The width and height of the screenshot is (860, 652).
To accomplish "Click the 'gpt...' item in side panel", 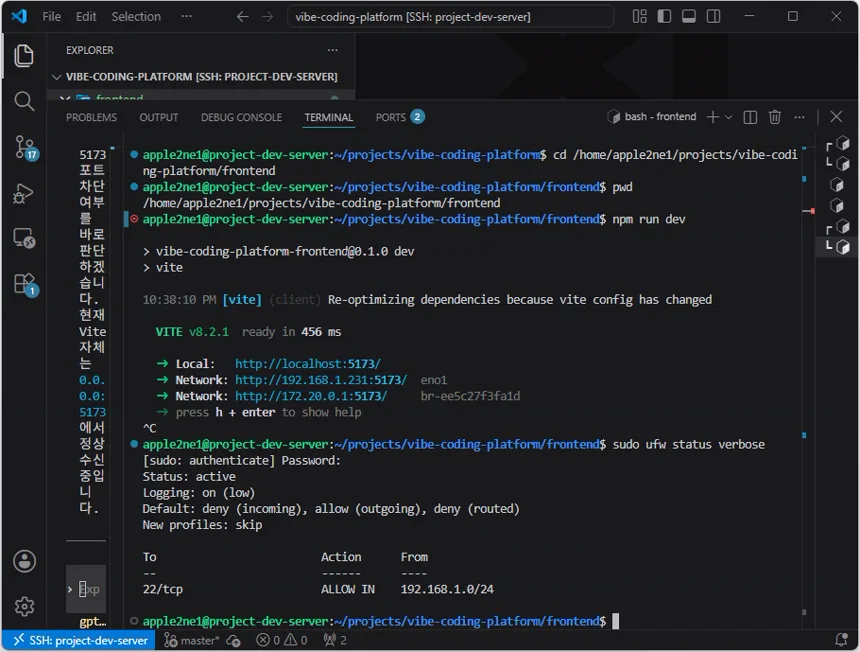I will click(x=93, y=621).
